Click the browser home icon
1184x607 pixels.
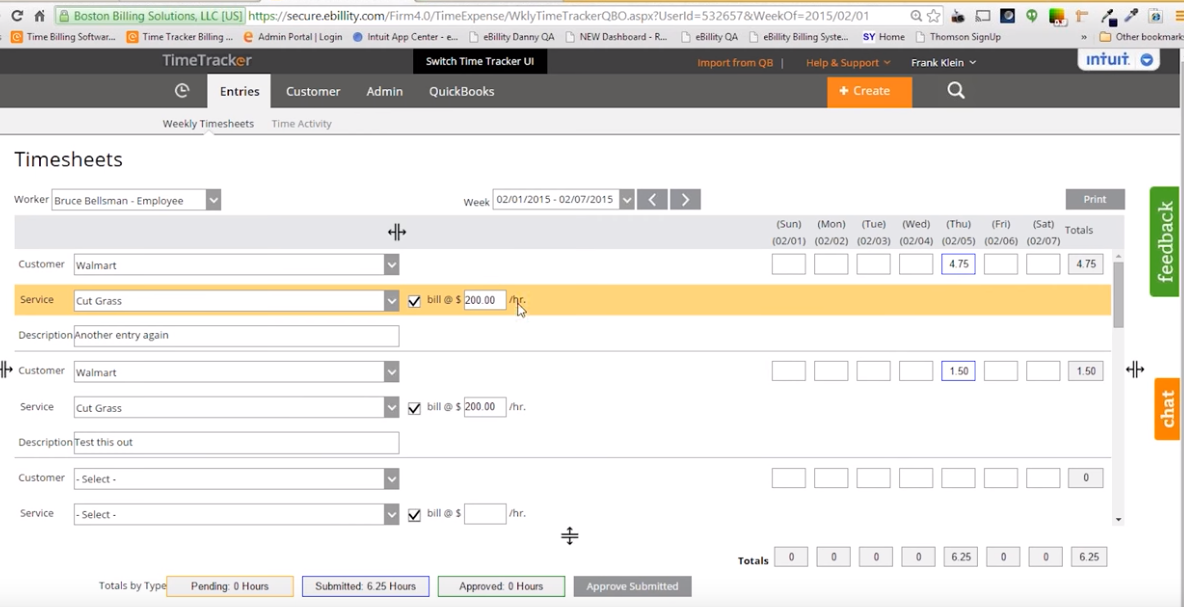39,15
